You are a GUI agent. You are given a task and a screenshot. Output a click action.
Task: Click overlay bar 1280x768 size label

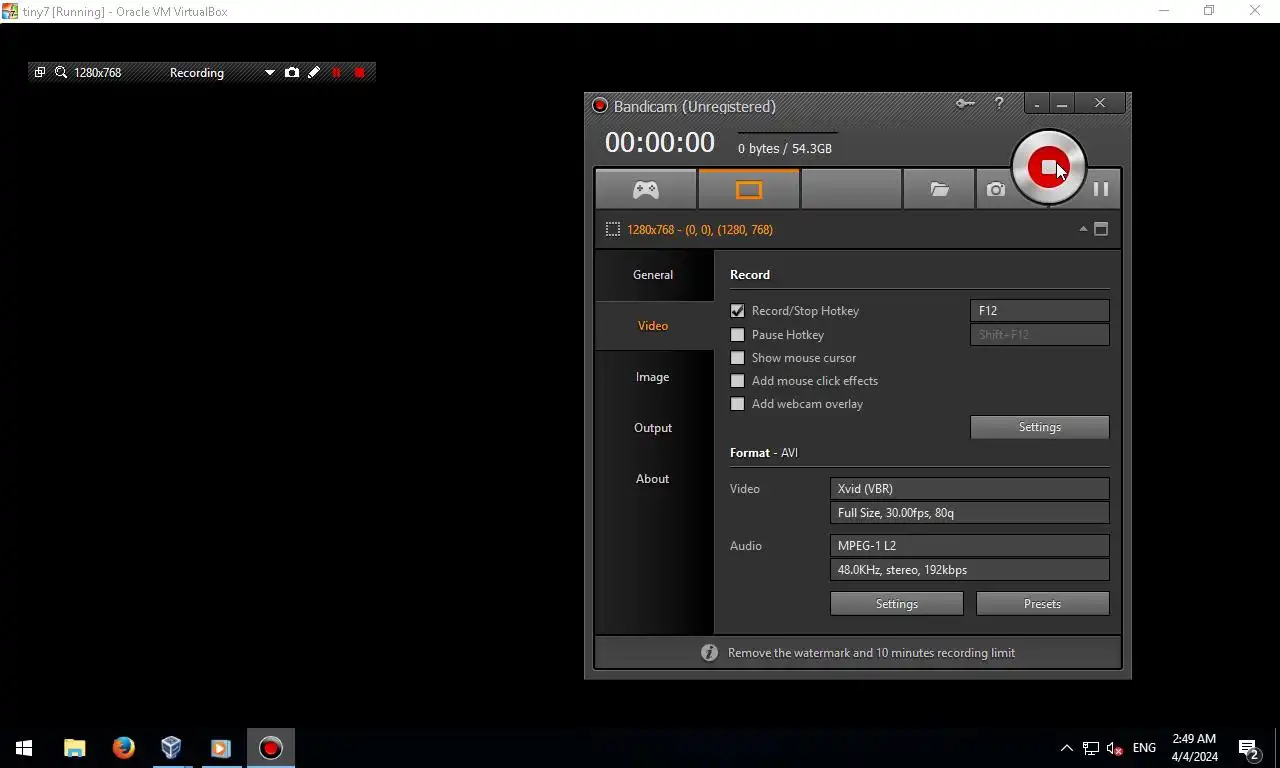pos(98,73)
